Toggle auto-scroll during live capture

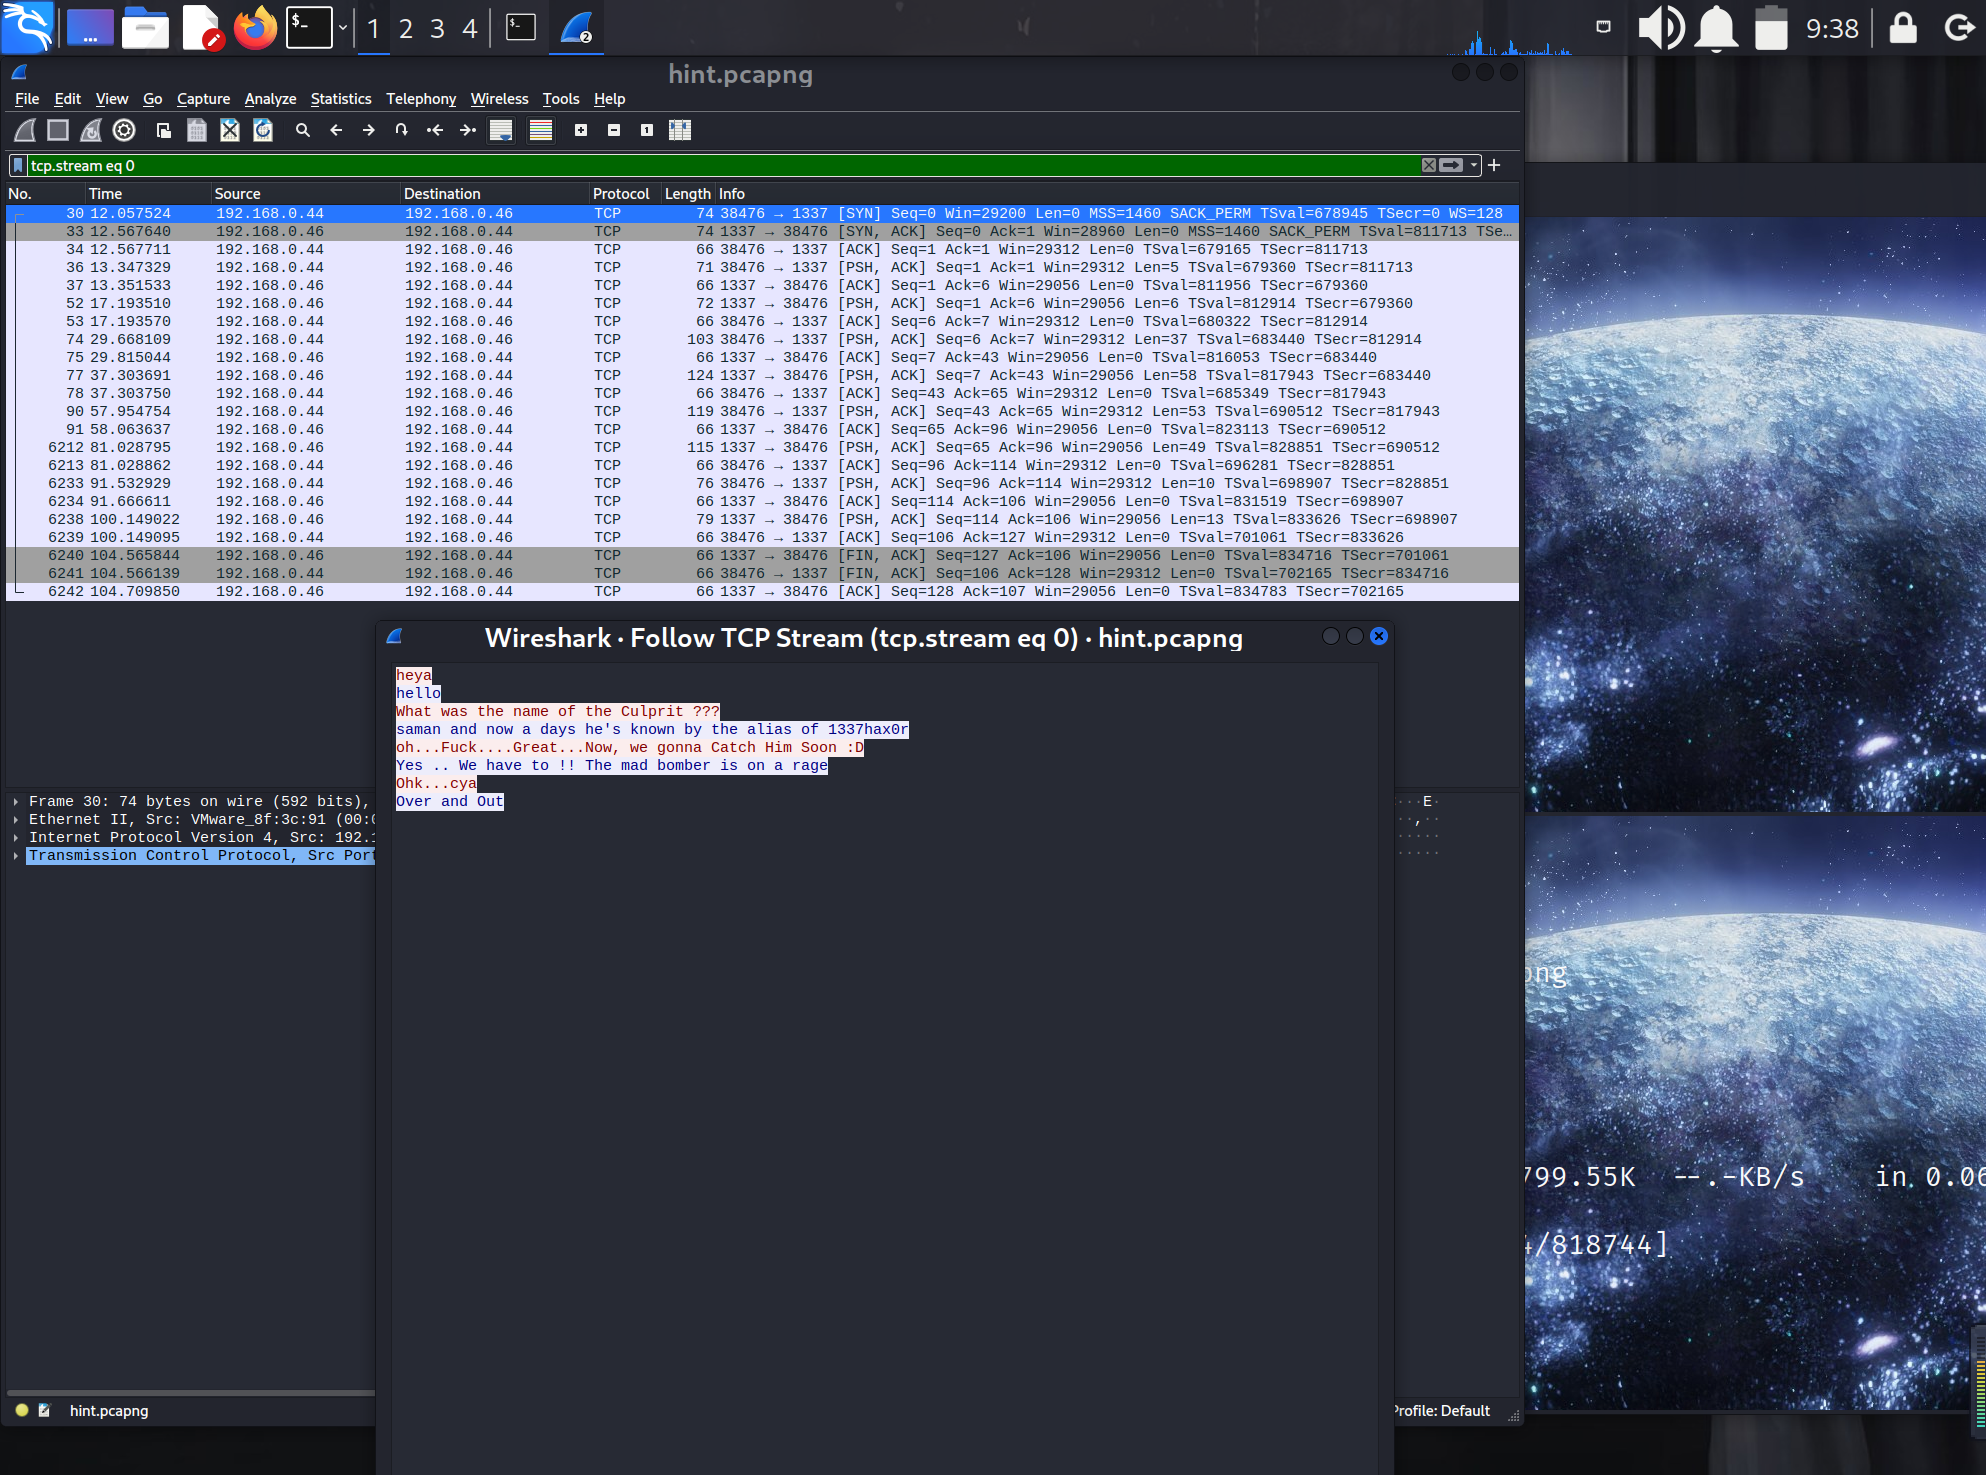pyautogui.click(x=501, y=130)
